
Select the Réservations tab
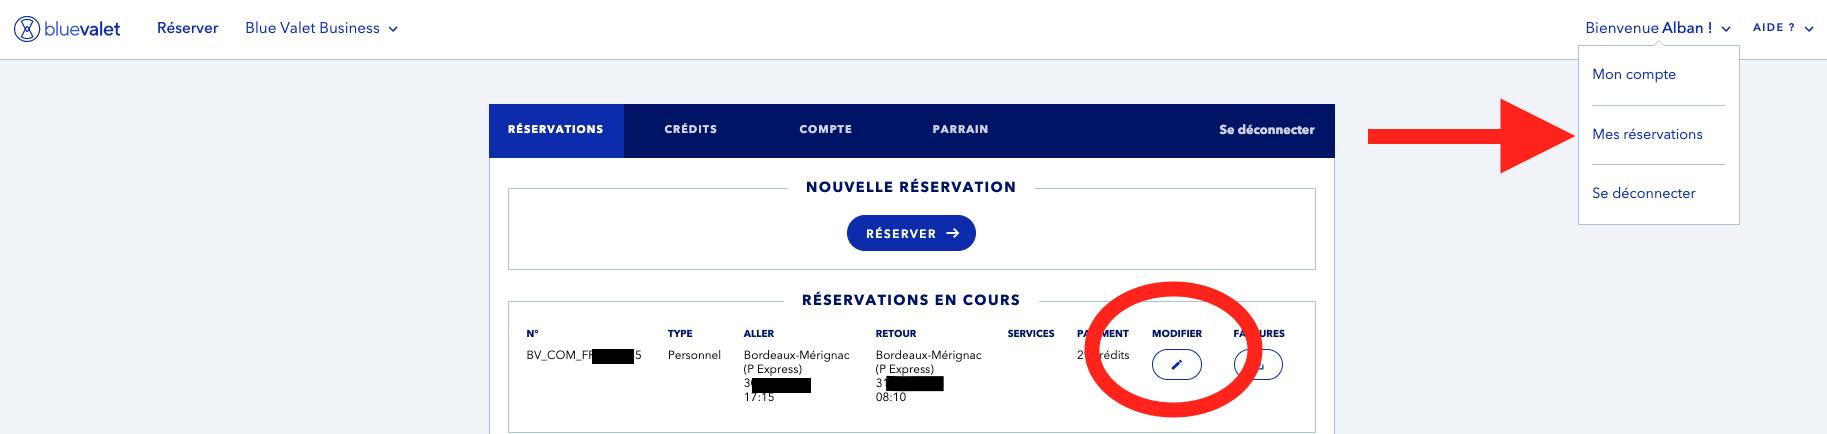click(556, 130)
